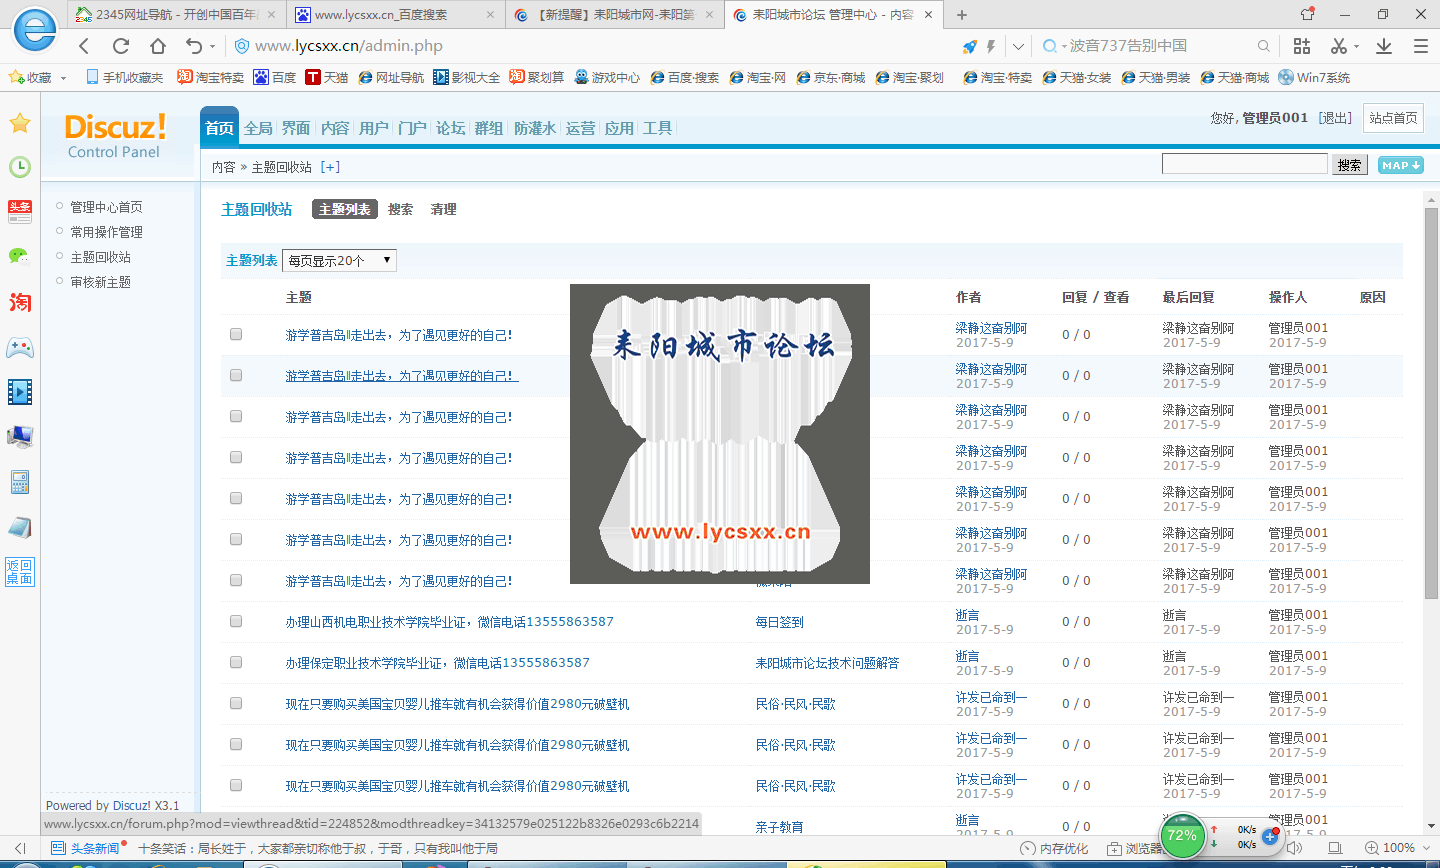Click the admin search input field
The width and height of the screenshot is (1440, 868).
coord(1245,164)
